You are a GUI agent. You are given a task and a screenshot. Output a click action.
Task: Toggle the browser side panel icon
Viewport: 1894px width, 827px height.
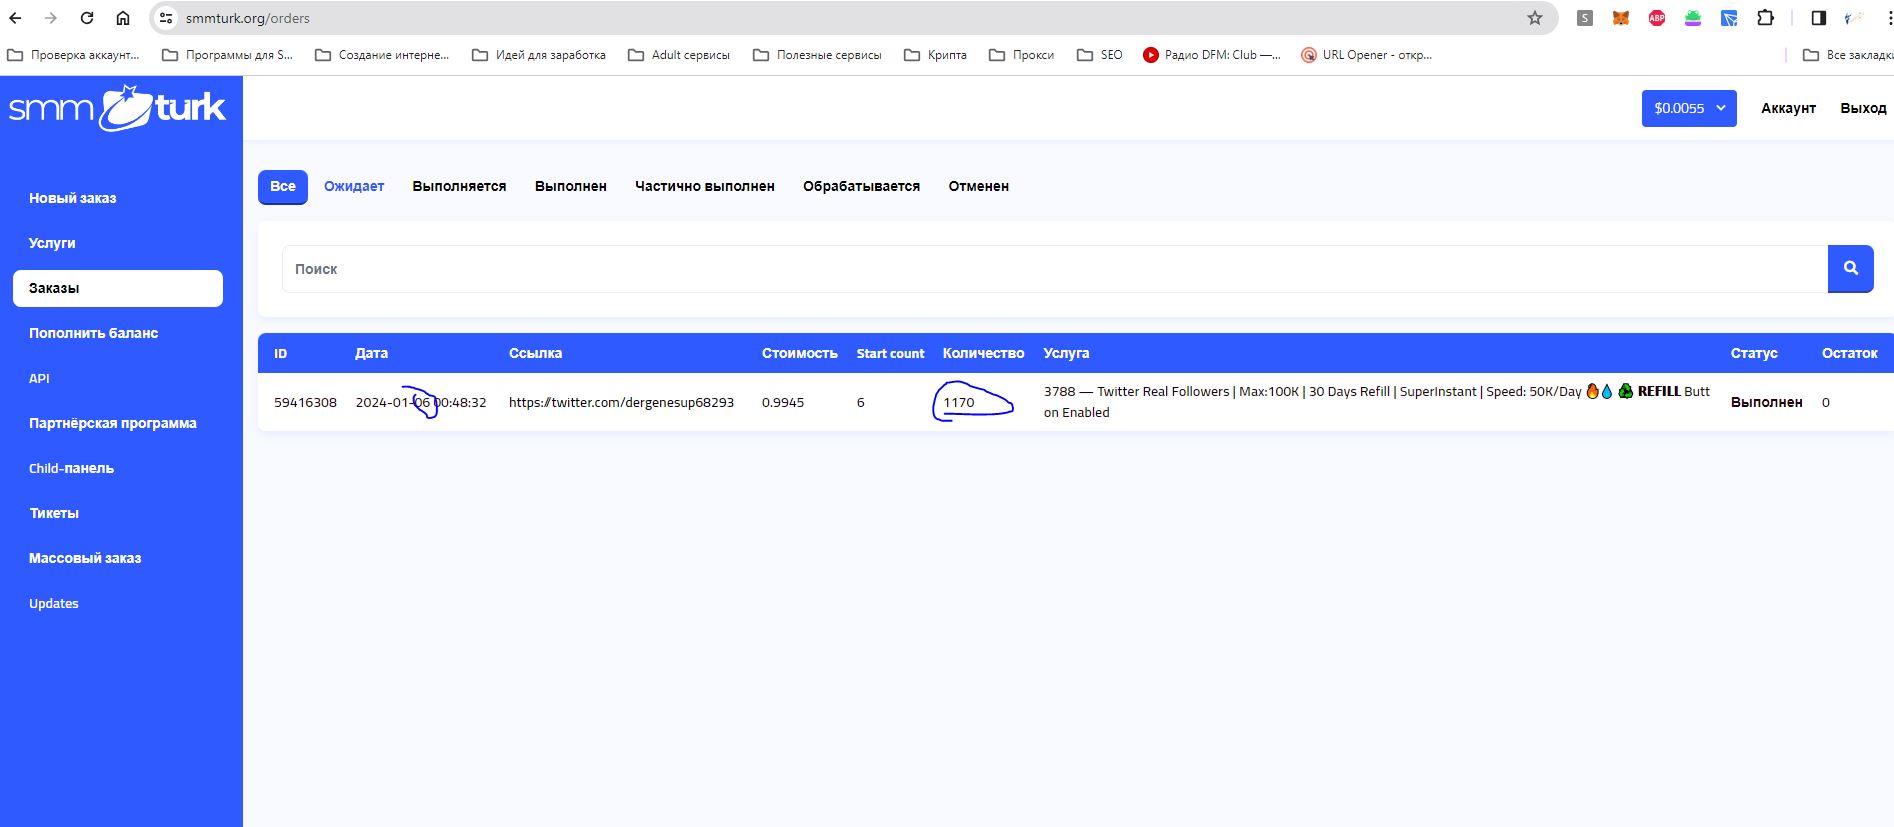[1819, 18]
